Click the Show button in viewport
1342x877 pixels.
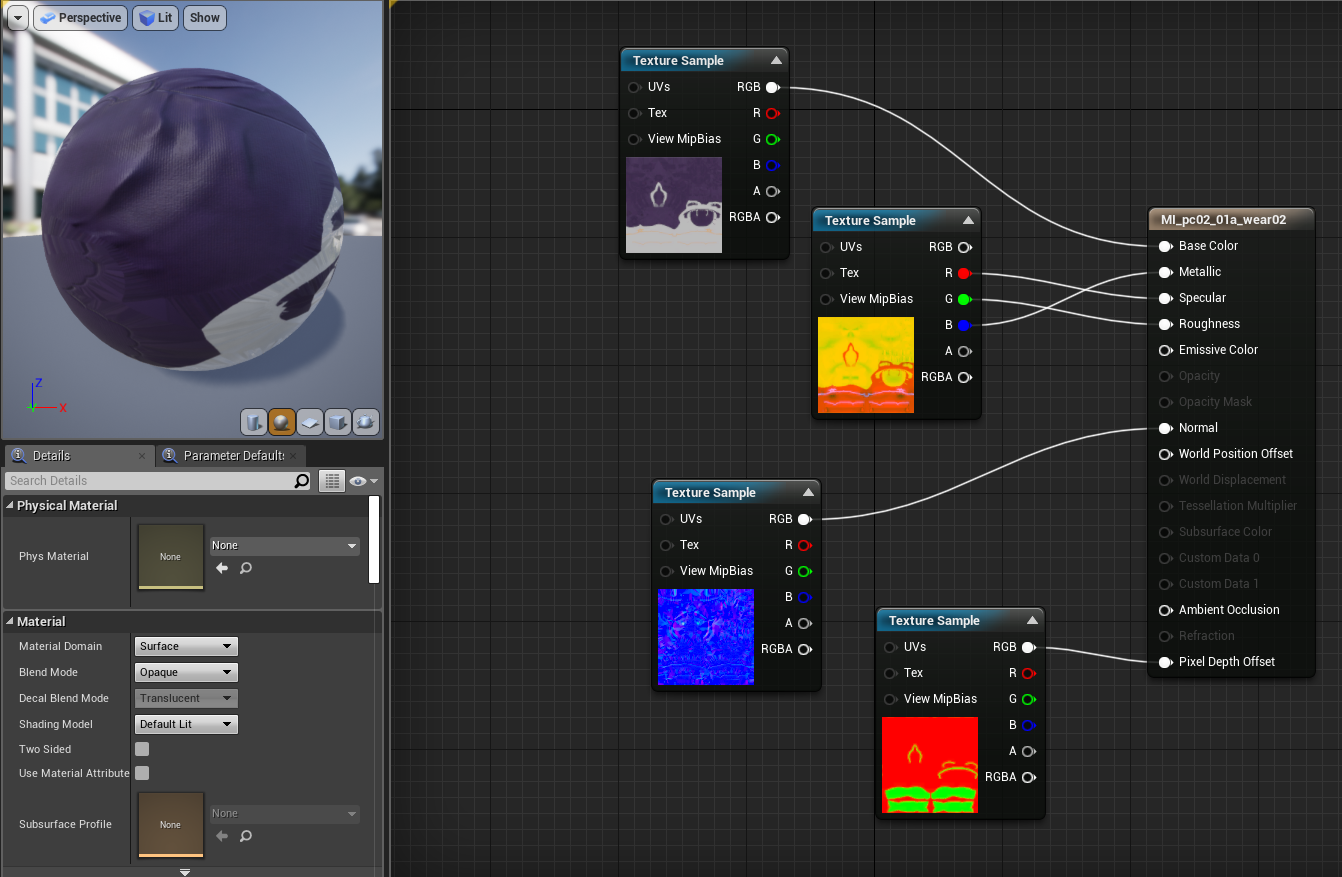click(x=205, y=17)
